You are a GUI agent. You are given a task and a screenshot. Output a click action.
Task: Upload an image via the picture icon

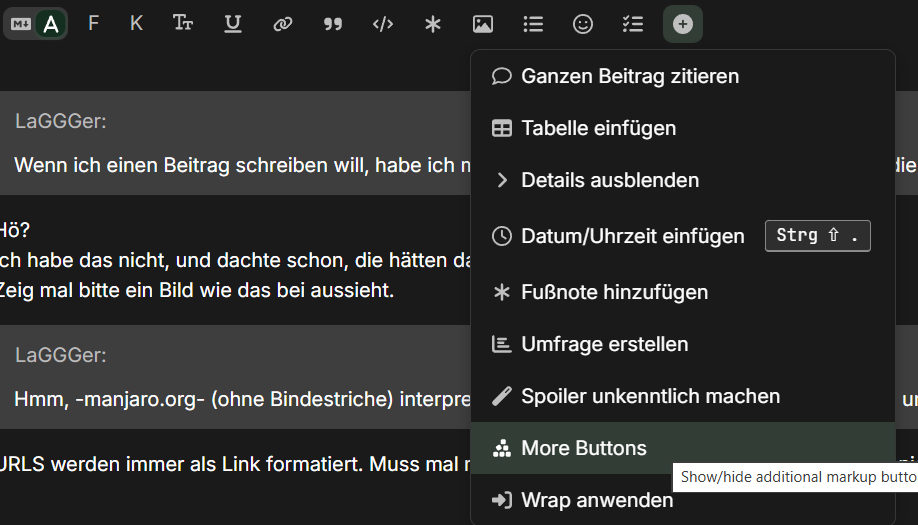point(483,24)
